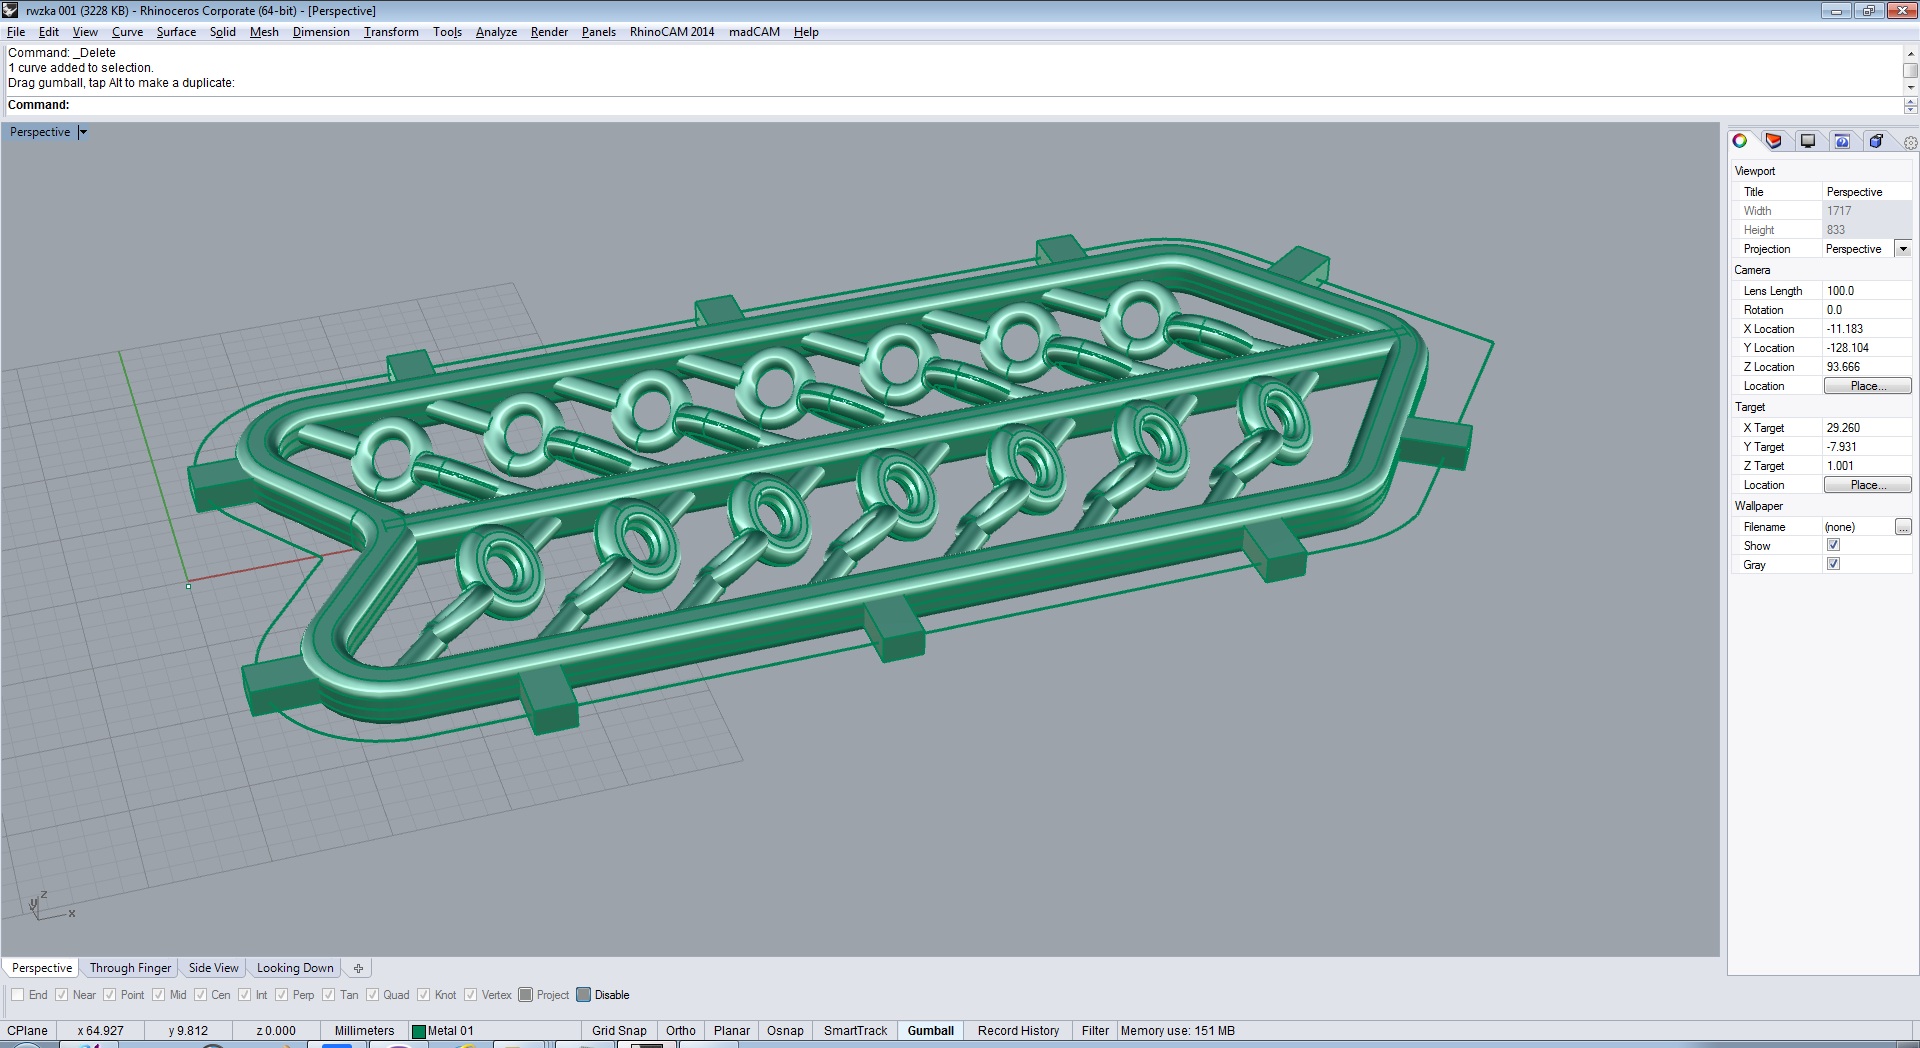Open the blue cube panel tab

pos(1876,141)
